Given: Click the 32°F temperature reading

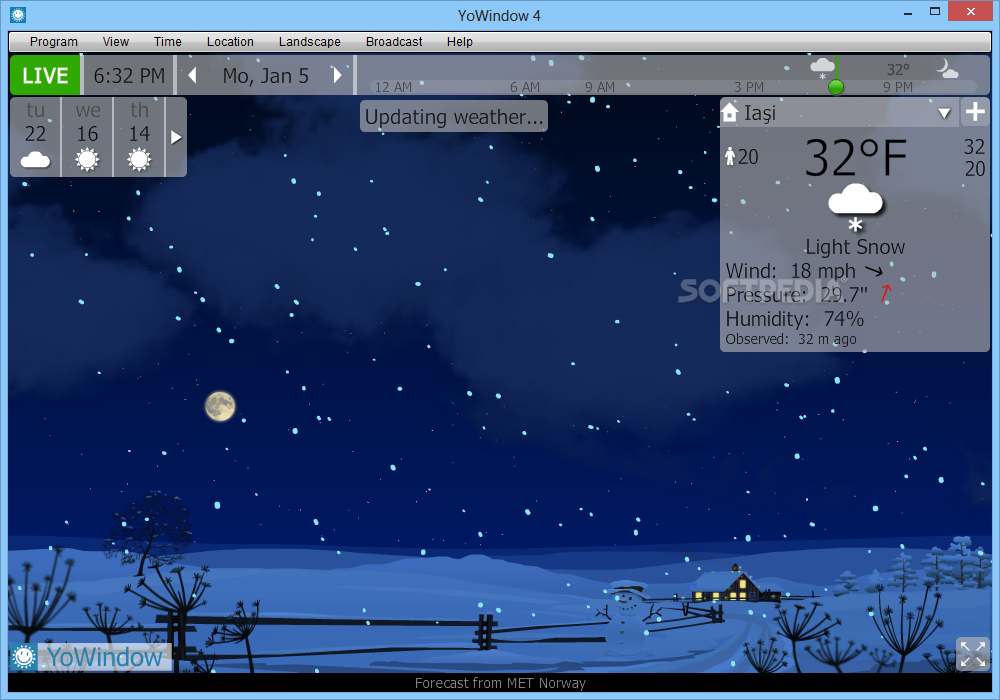Looking at the screenshot, I should pyautogui.click(x=855, y=157).
